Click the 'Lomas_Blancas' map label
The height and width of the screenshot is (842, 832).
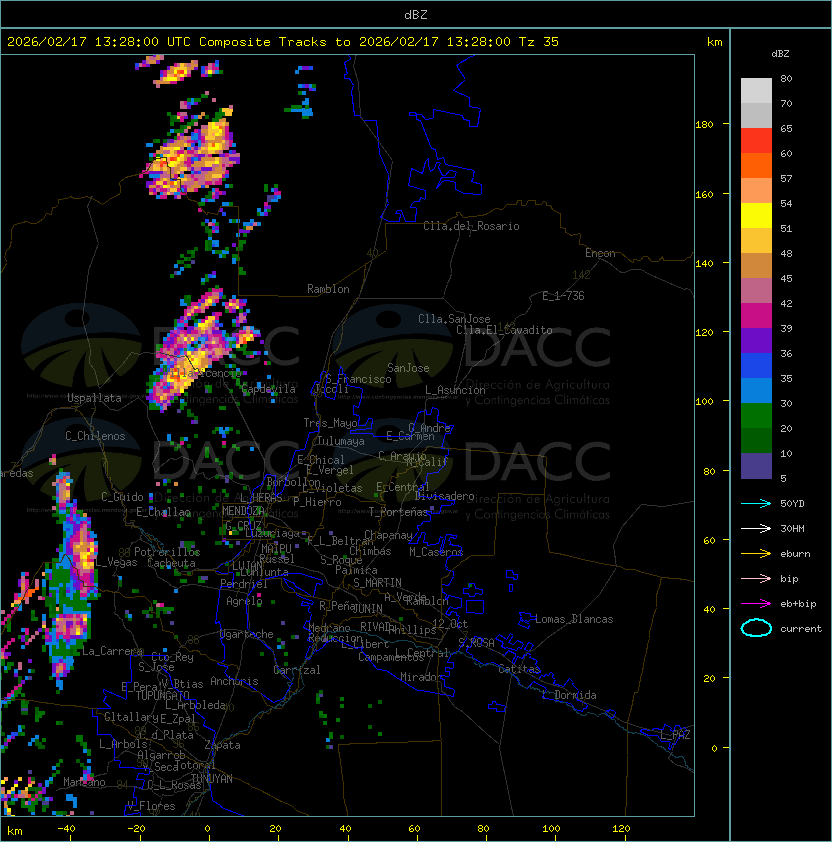click(x=574, y=619)
